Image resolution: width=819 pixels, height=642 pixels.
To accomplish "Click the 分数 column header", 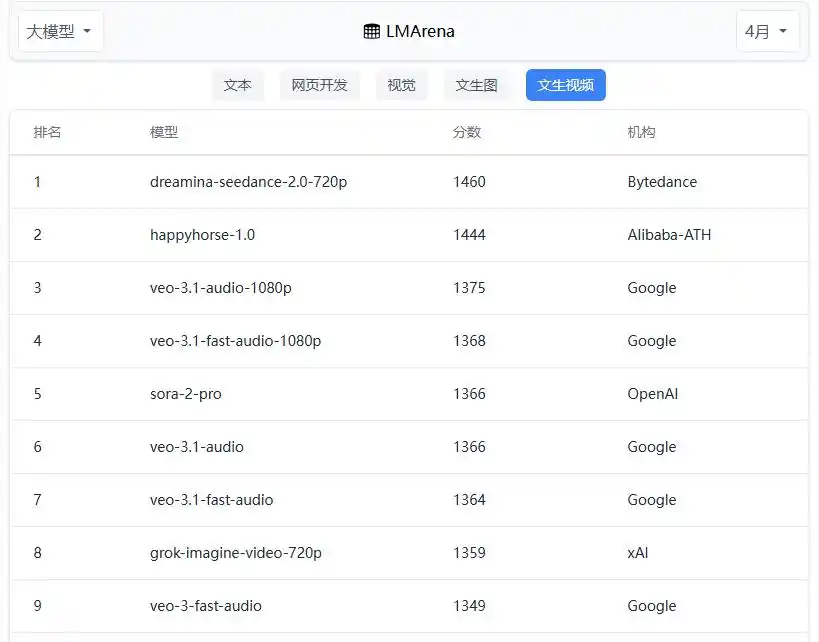I will (467, 132).
